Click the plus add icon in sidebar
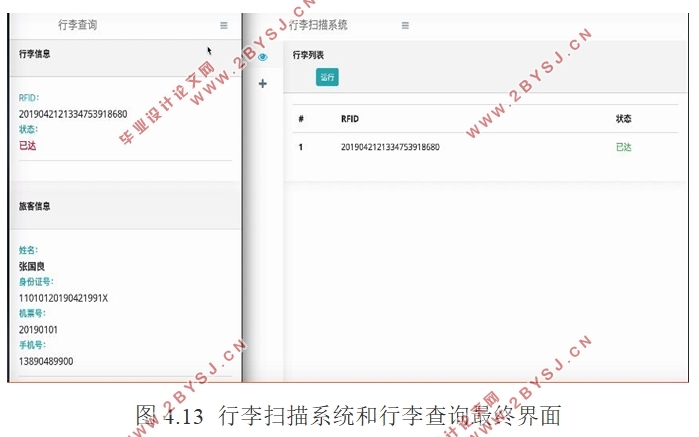 coord(263,83)
